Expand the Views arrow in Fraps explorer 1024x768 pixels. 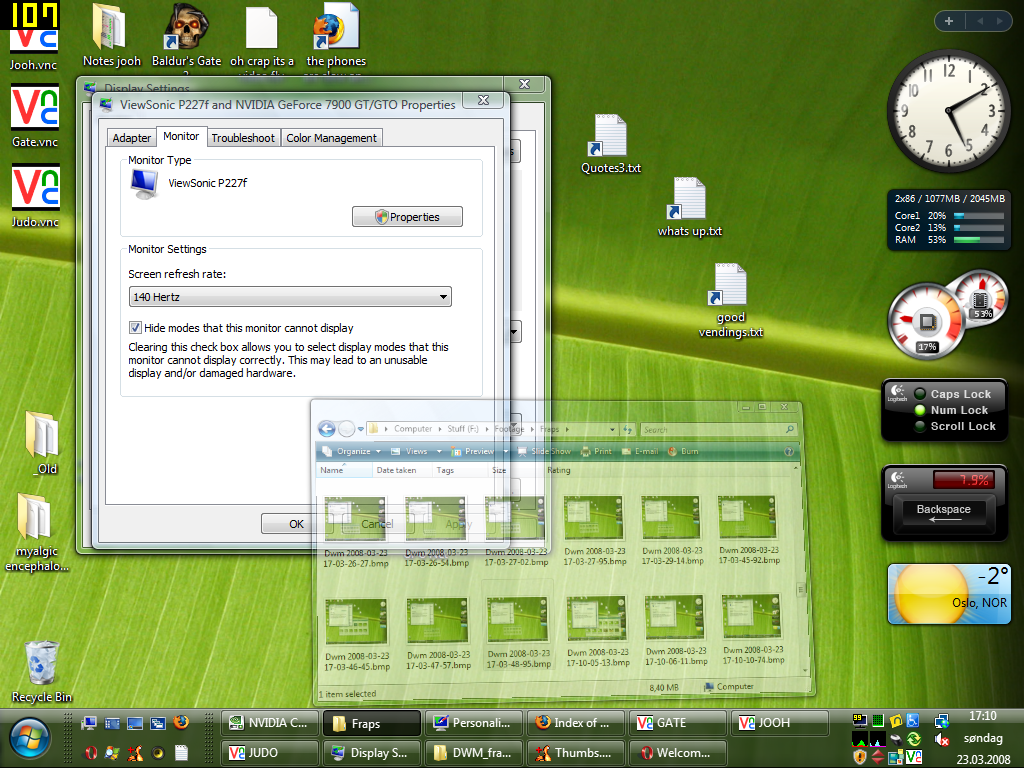[x=439, y=451]
